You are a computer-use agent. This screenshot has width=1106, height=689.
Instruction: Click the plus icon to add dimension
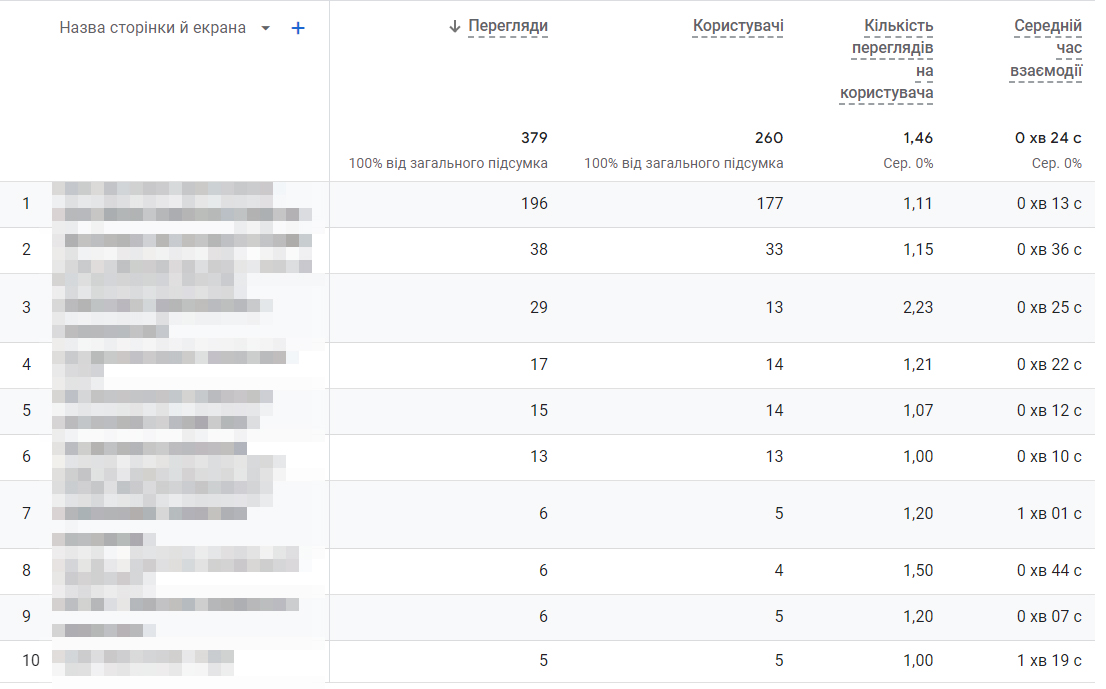[x=297, y=28]
